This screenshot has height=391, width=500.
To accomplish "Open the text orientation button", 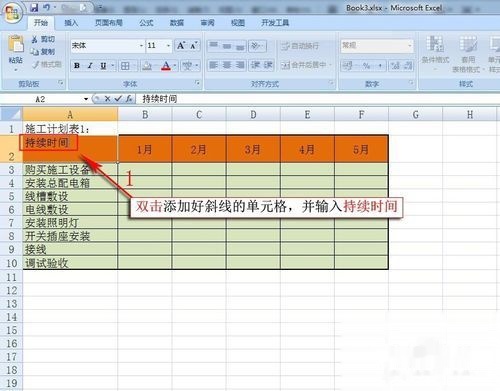I will pos(257,46).
